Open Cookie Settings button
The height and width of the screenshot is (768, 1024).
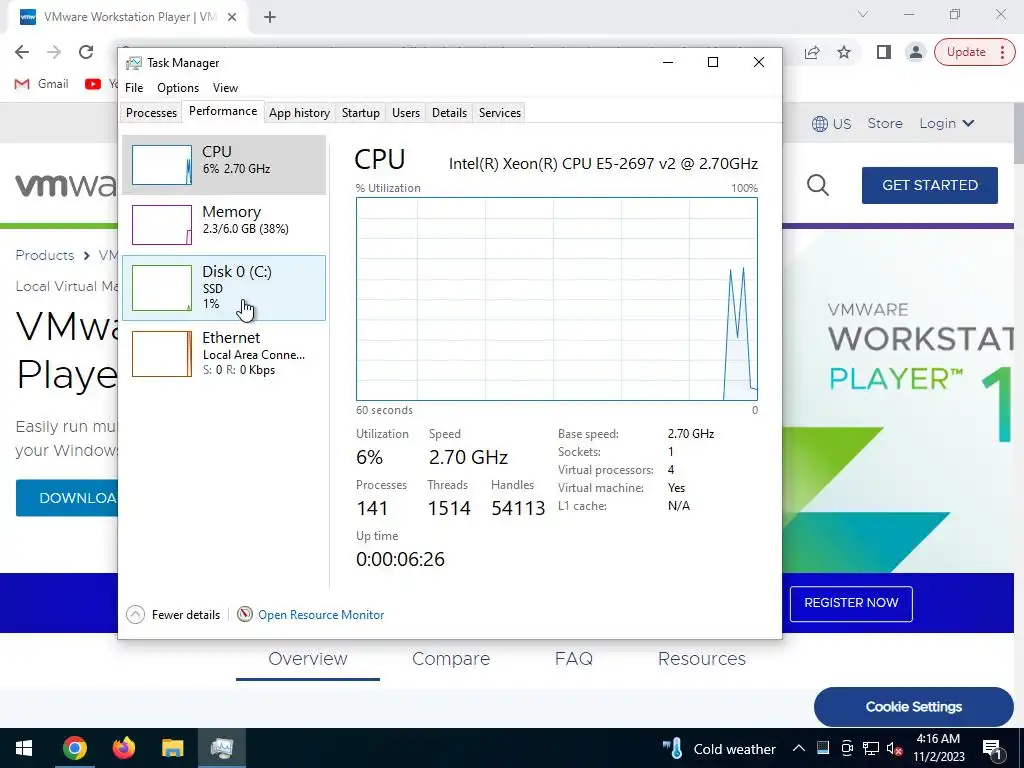[x=913, y=707]
